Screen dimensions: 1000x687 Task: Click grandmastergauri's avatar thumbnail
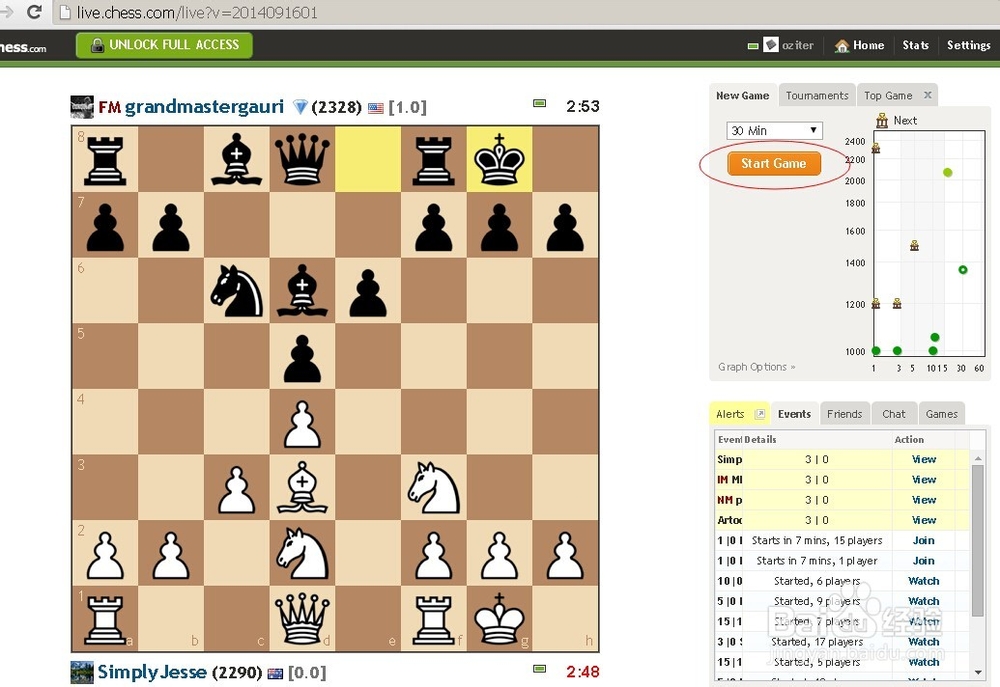pyautogui.click(x=82, y=107)
